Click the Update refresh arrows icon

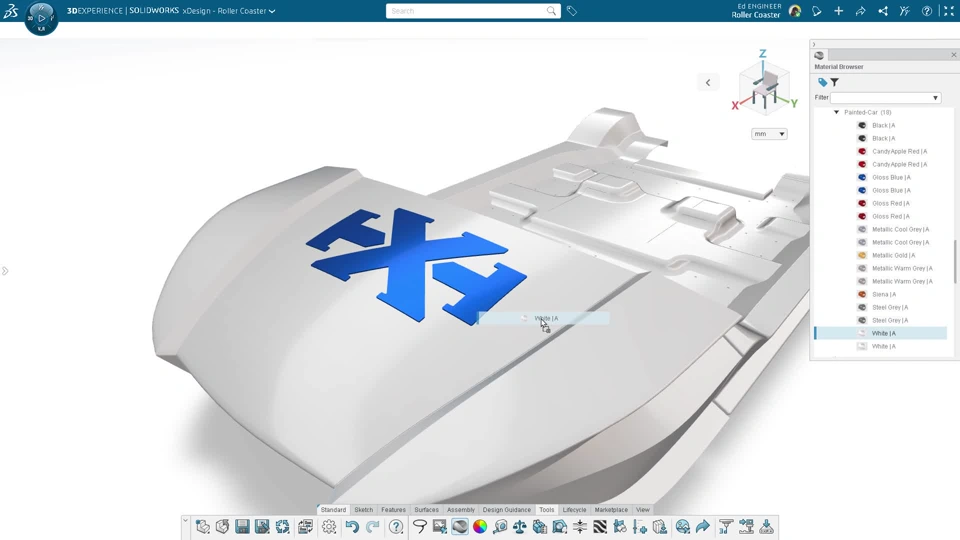click(282, 527)
